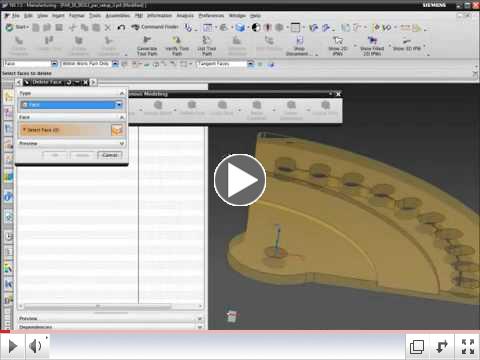Click Verify Tool Path

(x=177, y=46)
